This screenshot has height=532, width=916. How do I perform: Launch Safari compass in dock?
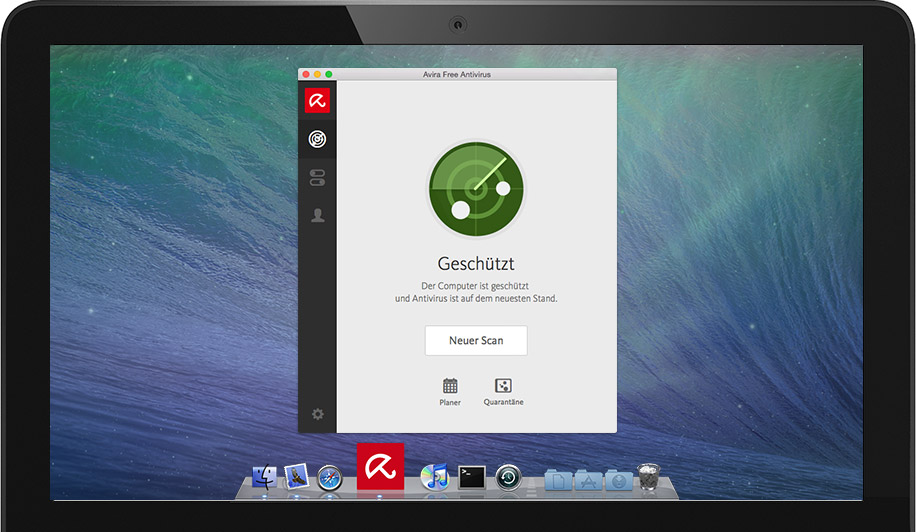329,478
